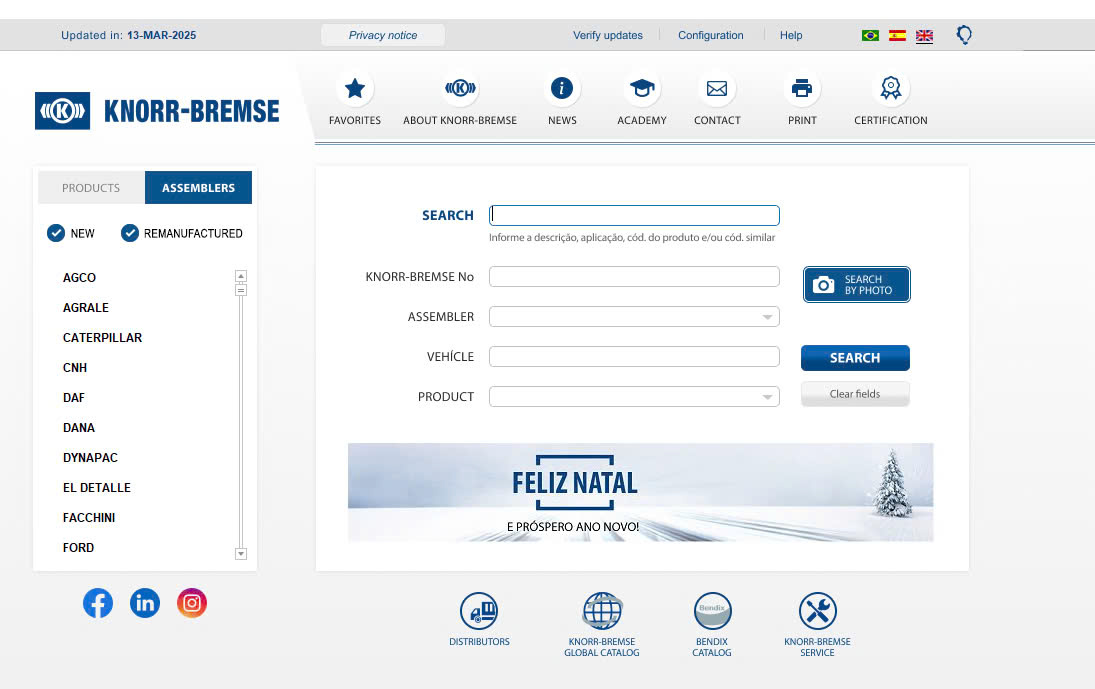The height and width of the screenshot is (689, 1095).
Task: Click the assembler list scroll-up arrow
Action: (x=241, y=276)
